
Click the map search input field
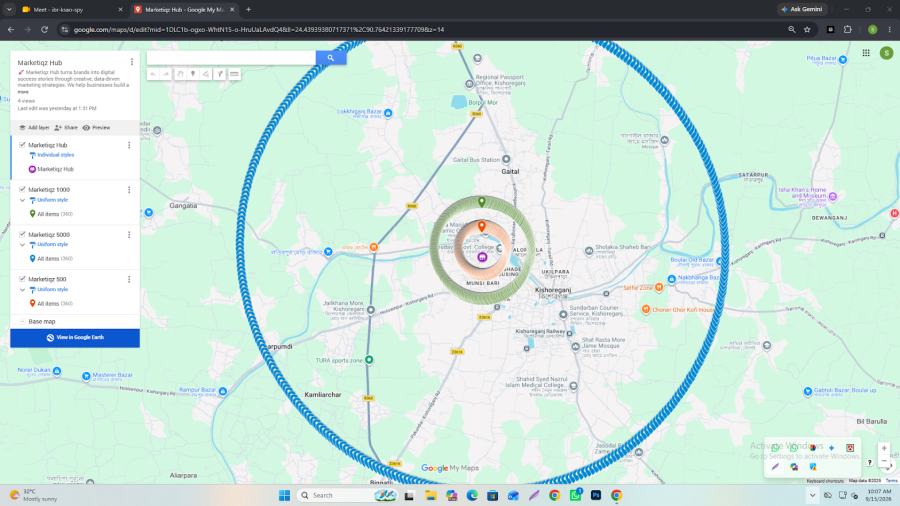231,57
